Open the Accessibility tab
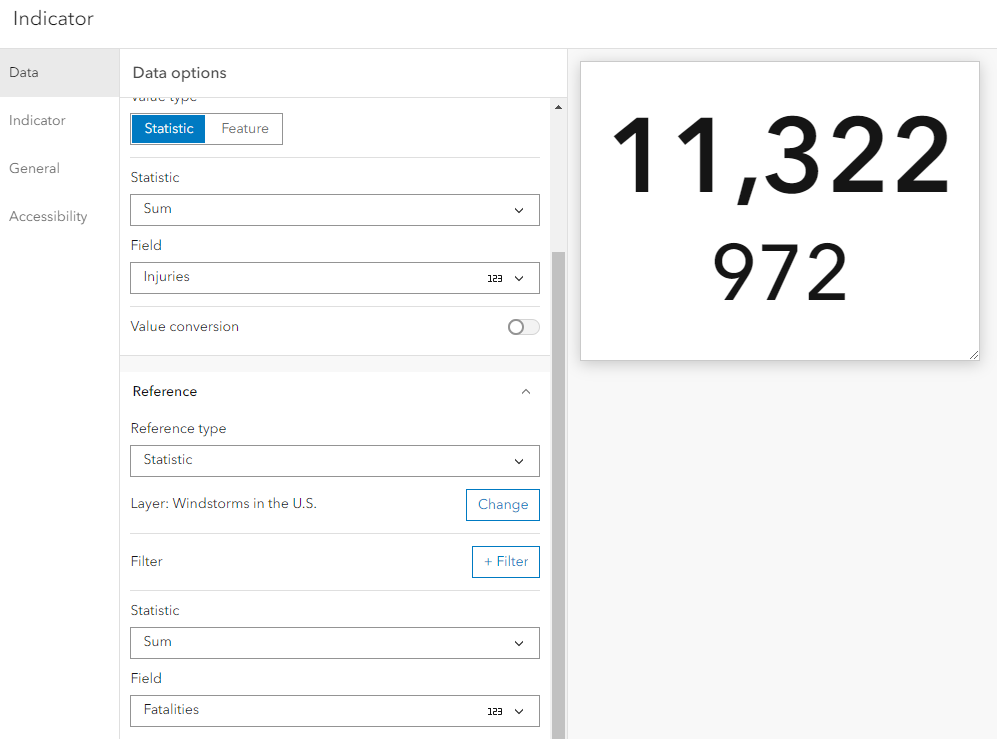The image size is (997, 739). coord(48,216)
